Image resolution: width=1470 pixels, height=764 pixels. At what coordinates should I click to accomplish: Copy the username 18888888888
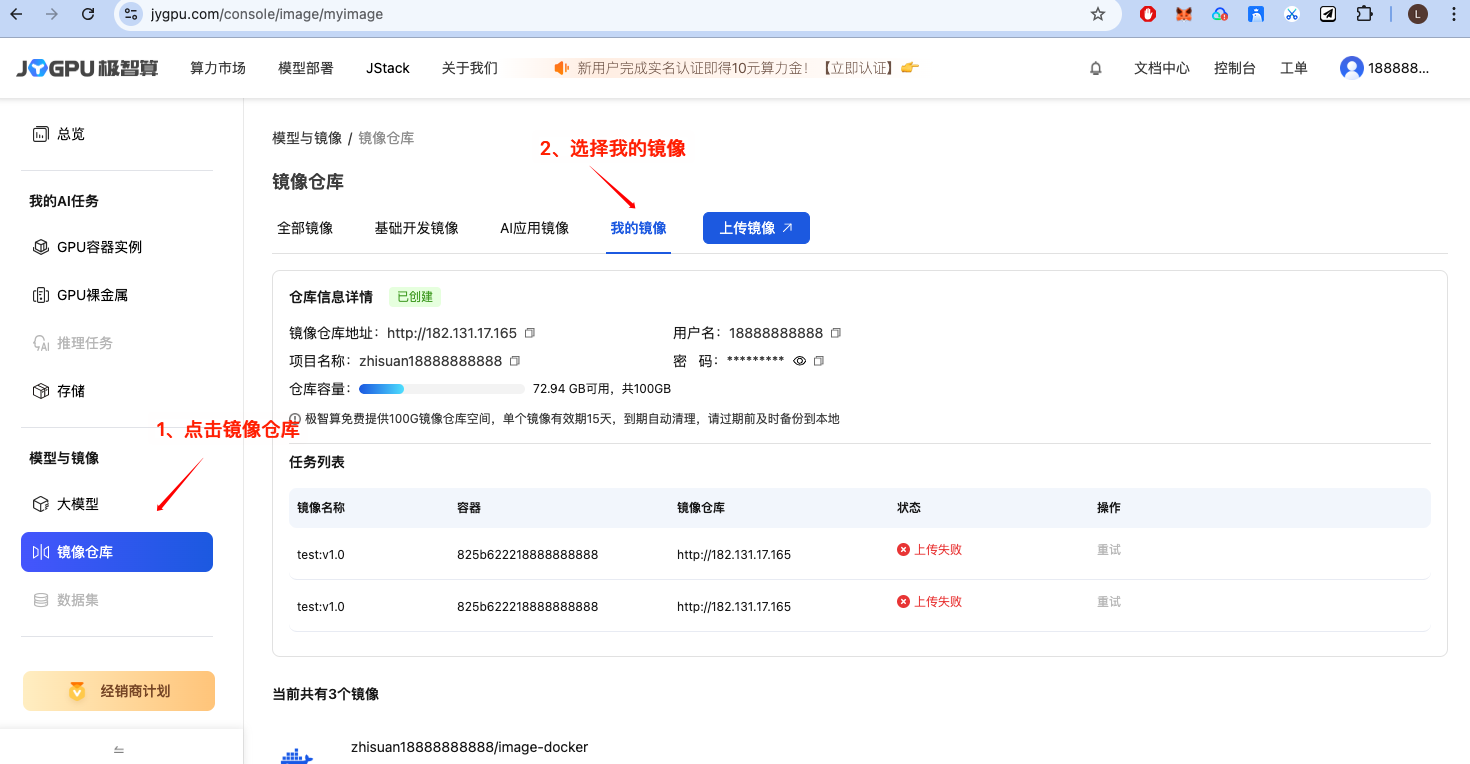836,333
